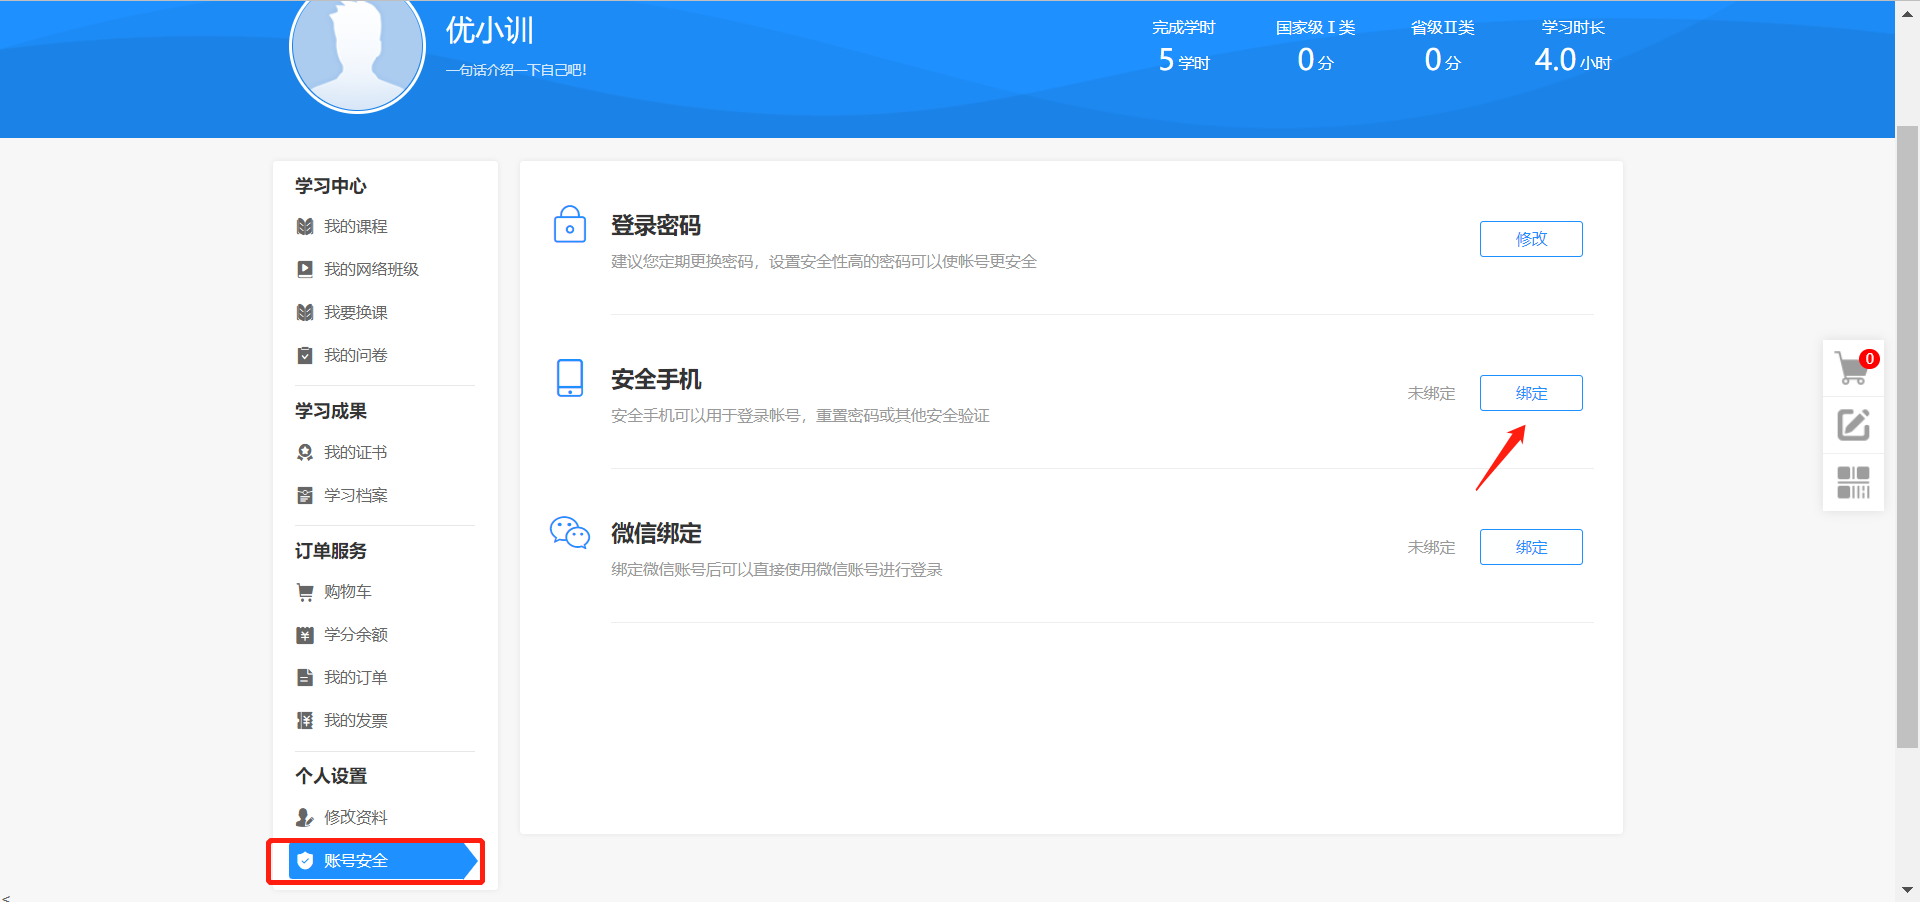Open 我的发票 menu item
The height and width of the screenshot is (902, 1920).
(355, 721)
